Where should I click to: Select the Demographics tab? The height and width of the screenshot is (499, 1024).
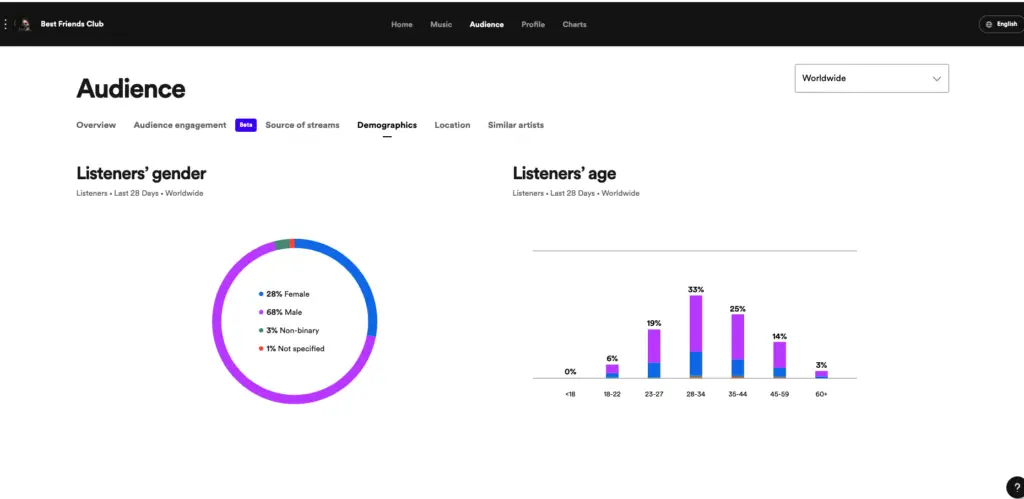(387, 125)
